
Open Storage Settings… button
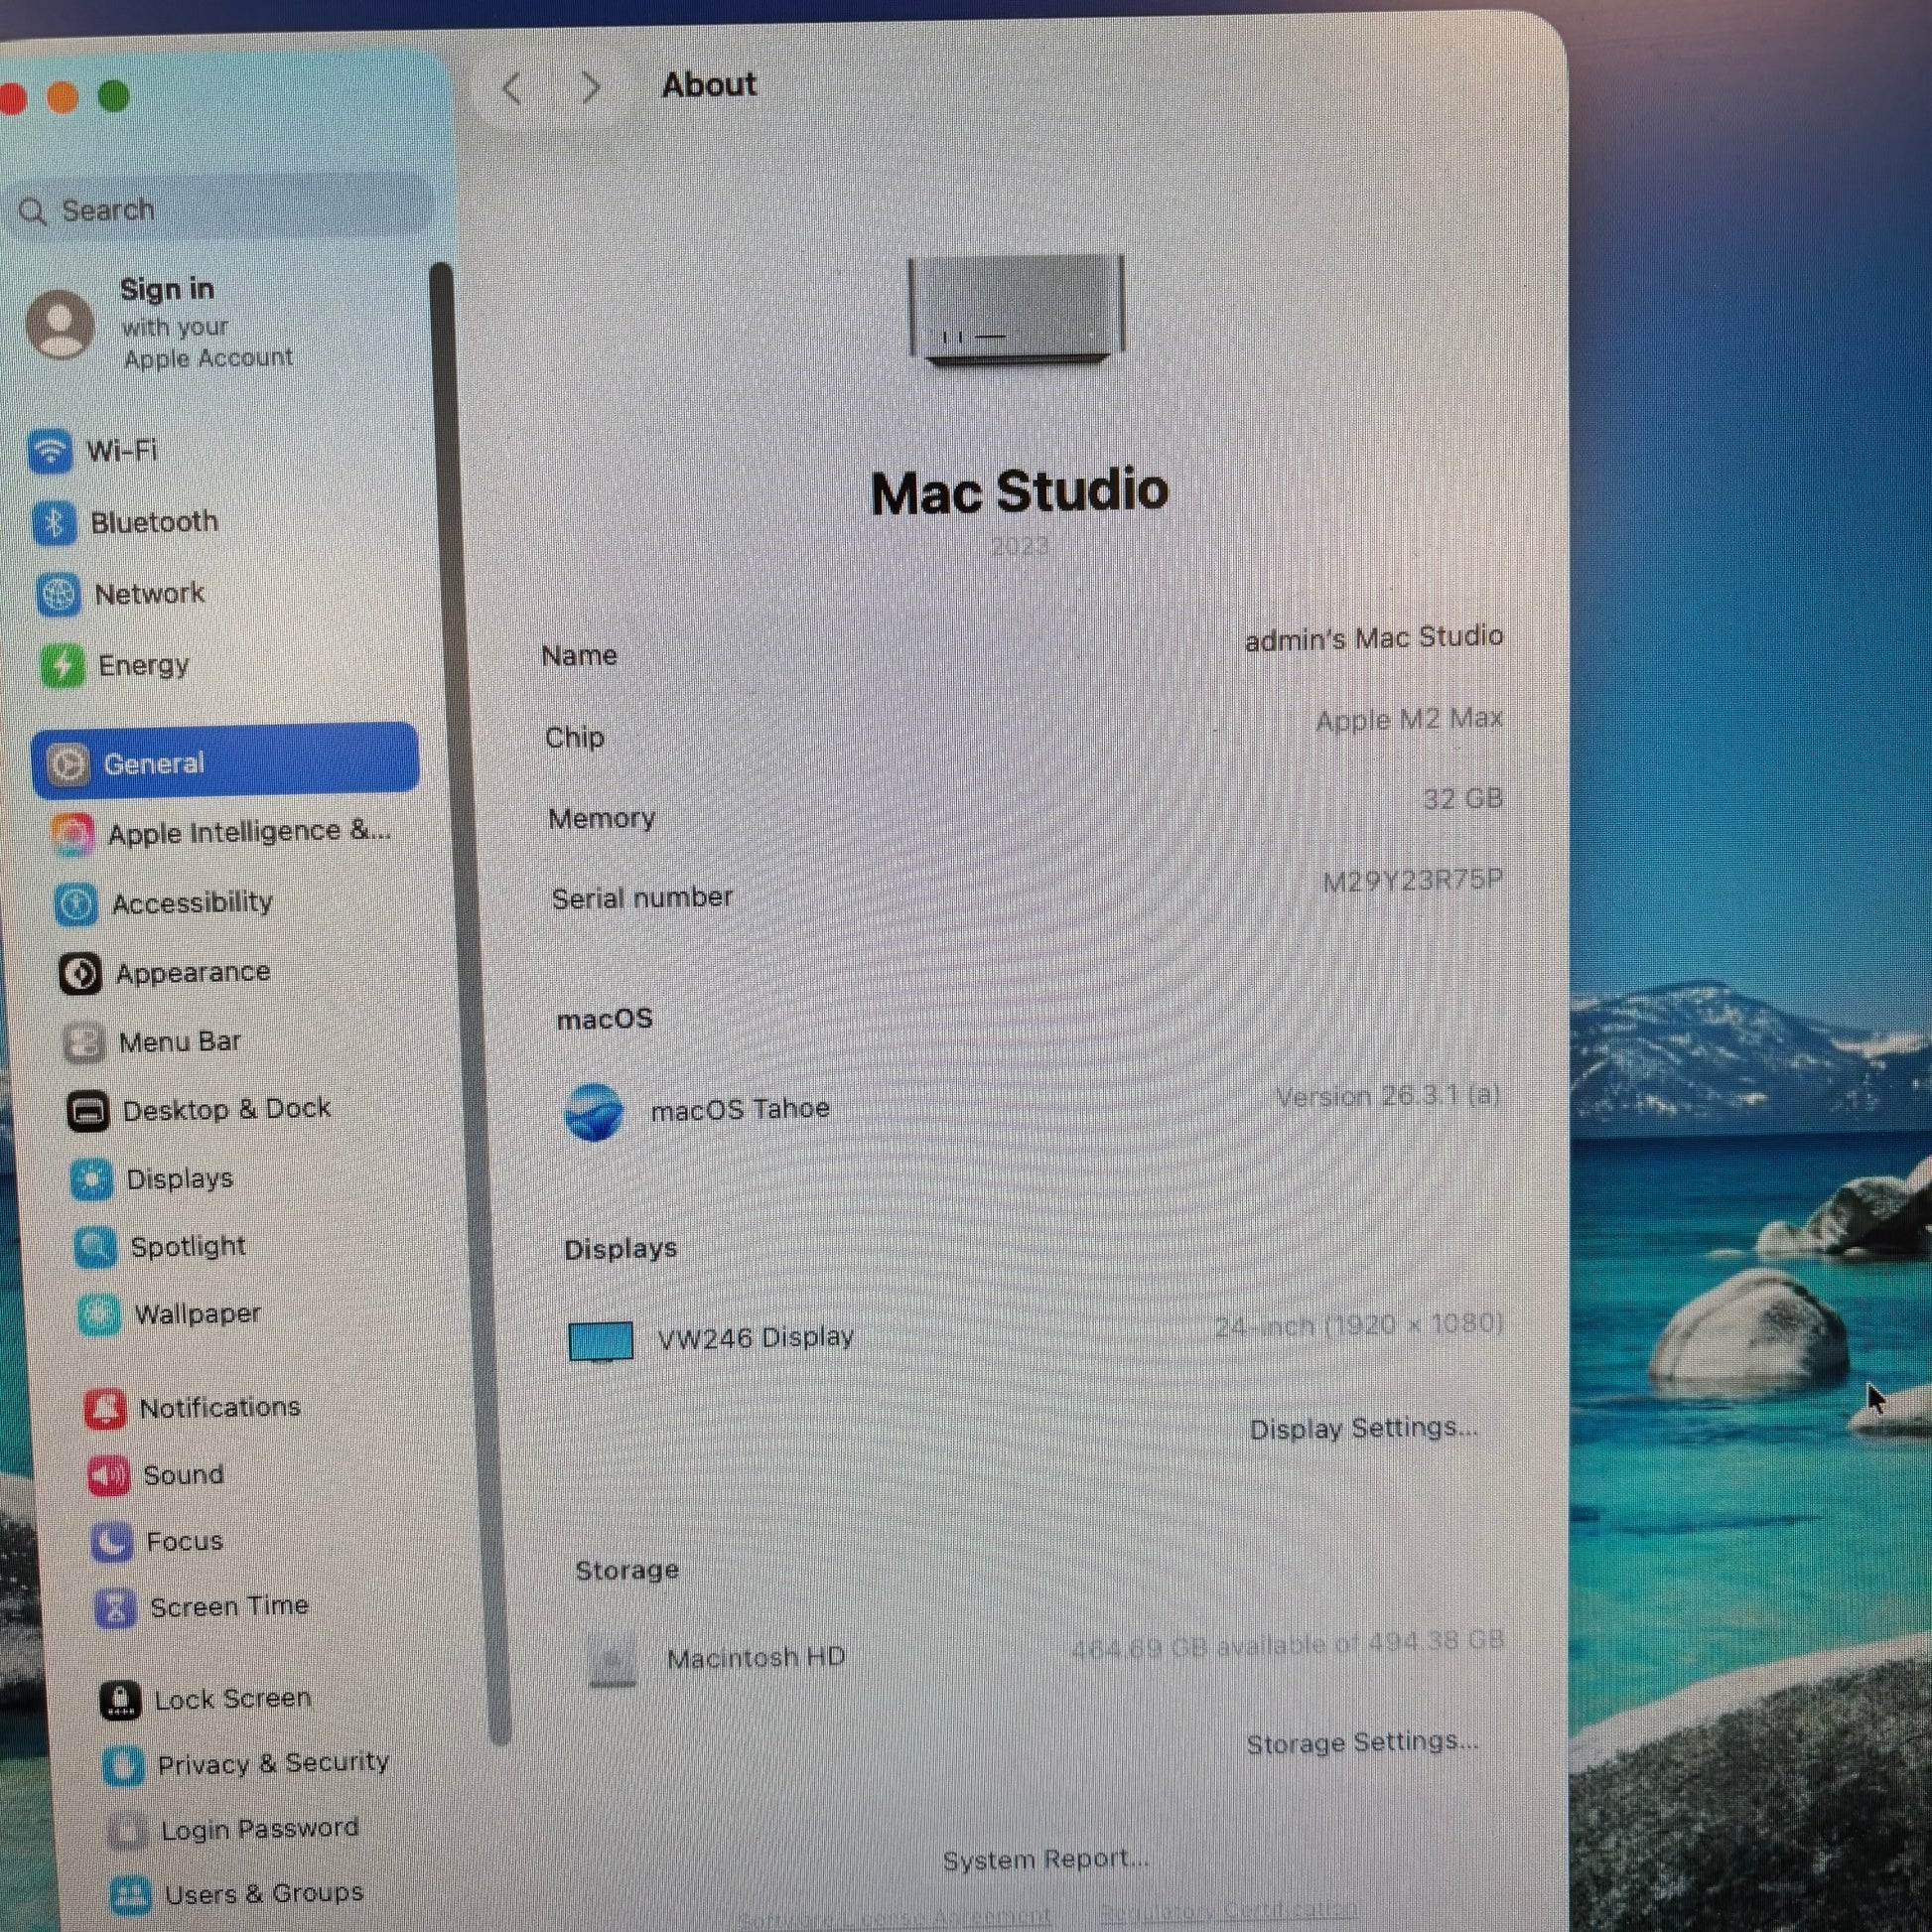[1361, 1743]
